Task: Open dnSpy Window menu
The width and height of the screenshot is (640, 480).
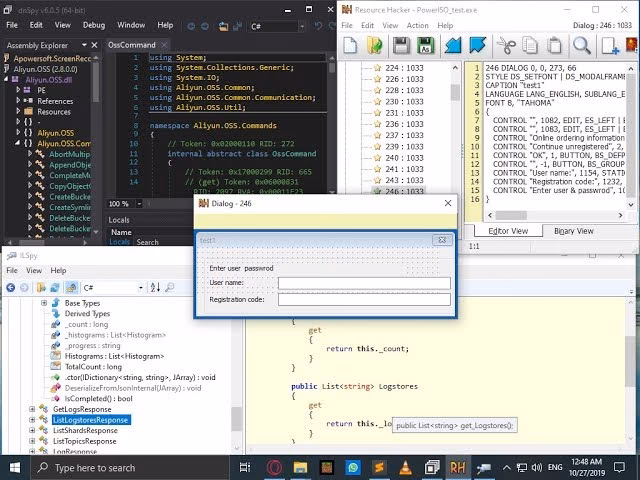Action: click(x=131, y=25)
